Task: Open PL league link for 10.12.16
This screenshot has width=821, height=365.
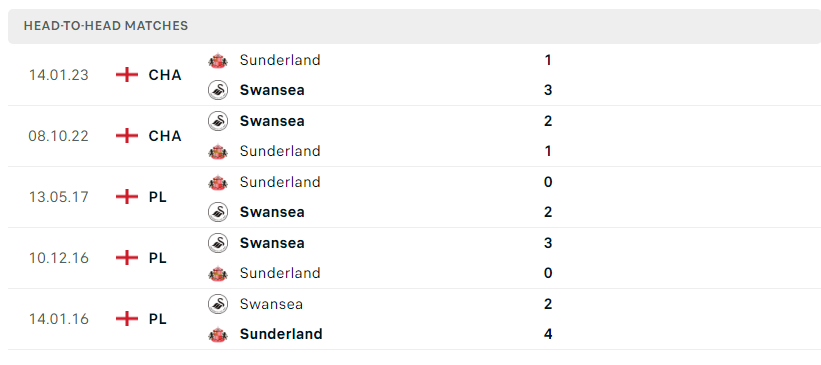Action: [x=158, y=258]
